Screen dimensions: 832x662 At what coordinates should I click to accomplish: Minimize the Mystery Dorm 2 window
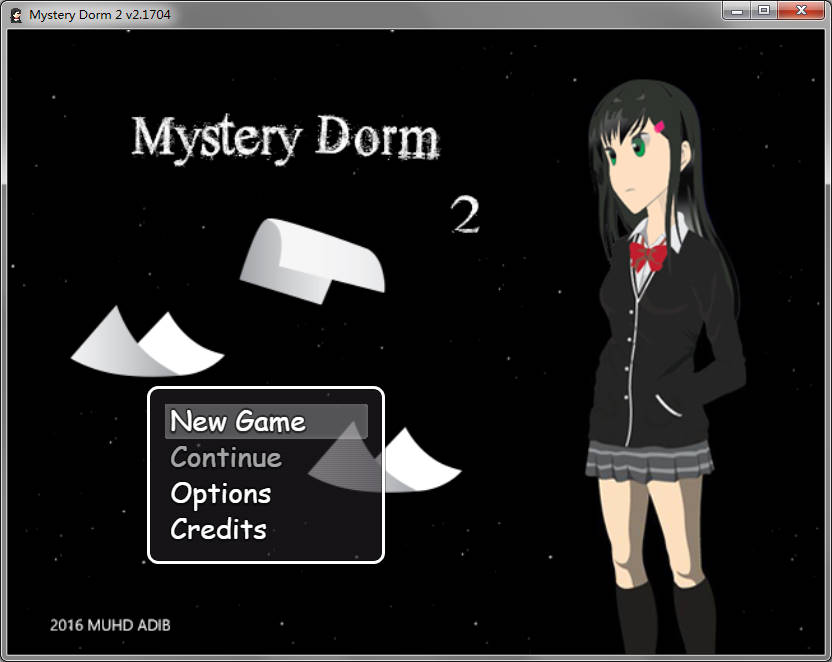tap(736, 11)
